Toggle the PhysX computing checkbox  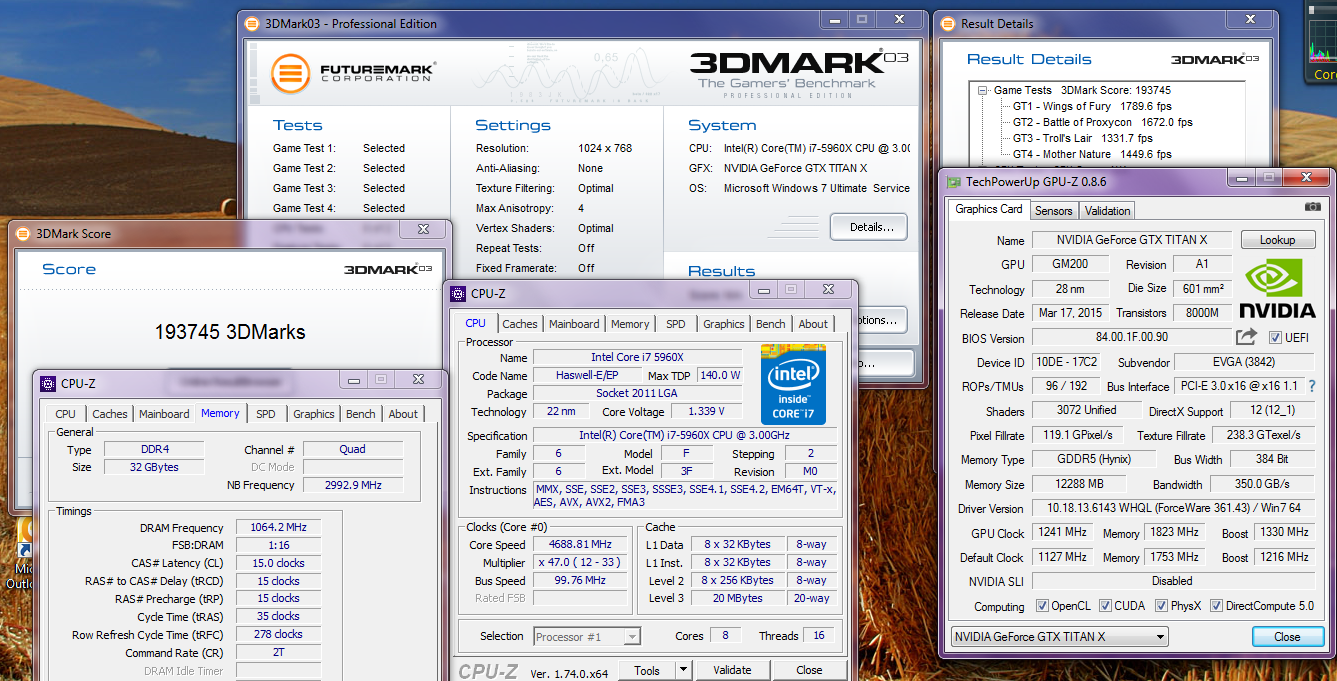(x=1161, y=606)
